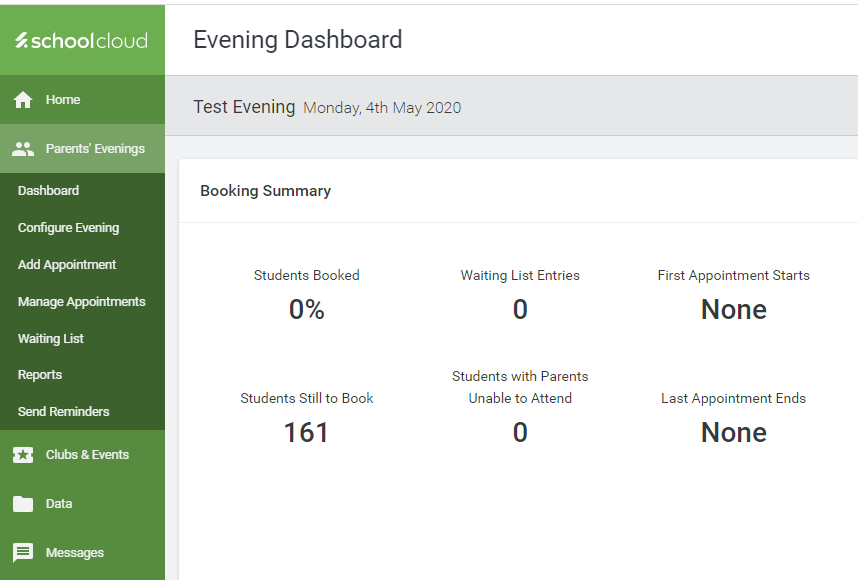Expand the Parents' Evenings section
Viewport: 858px width, 580px height.
click(95, 149)
